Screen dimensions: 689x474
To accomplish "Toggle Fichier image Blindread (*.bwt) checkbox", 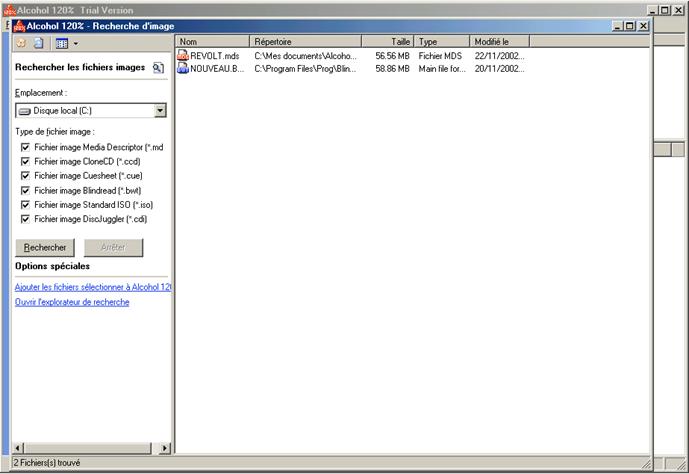I will click(x=25, y=190).
